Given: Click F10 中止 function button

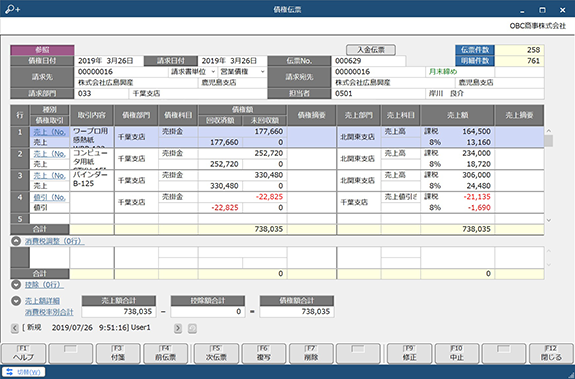Looking at the screenshot, I should 457,354.
